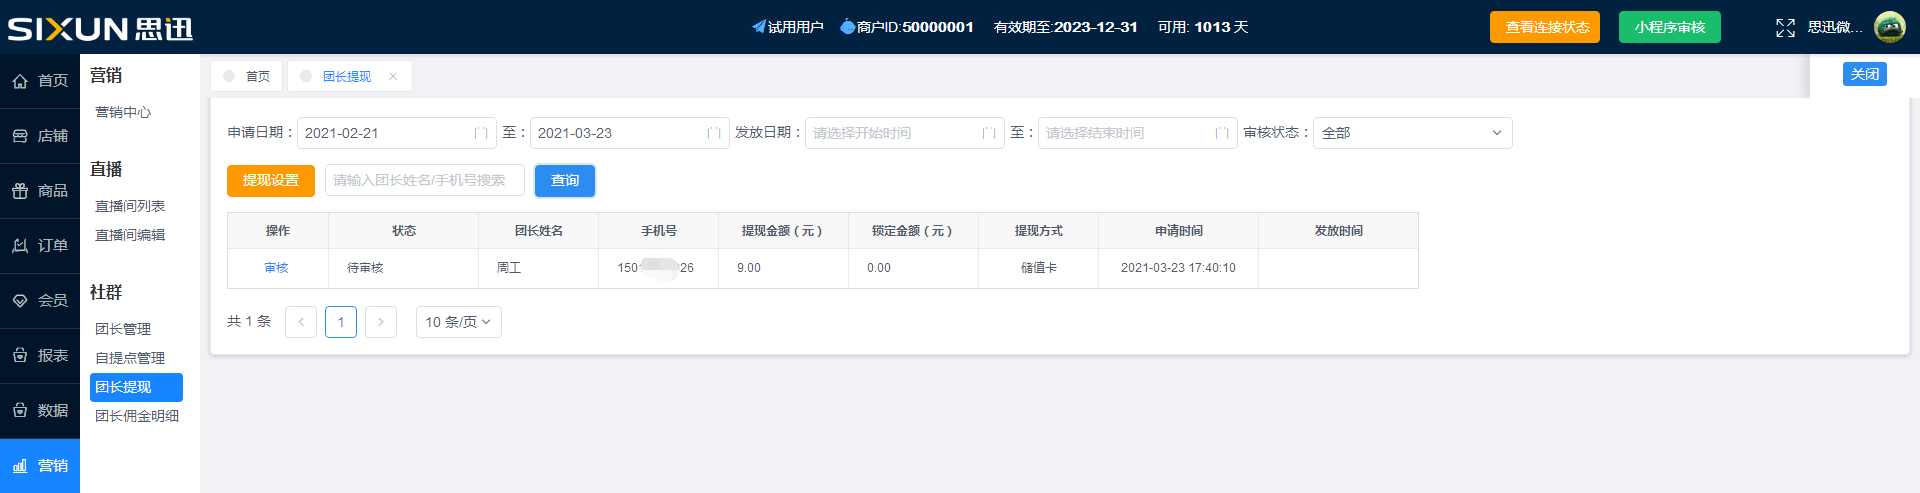The height and width of the screenshot is (493, 1920).
Task: Click the 请选择开始时间 date field
Action: pos(905,133)
